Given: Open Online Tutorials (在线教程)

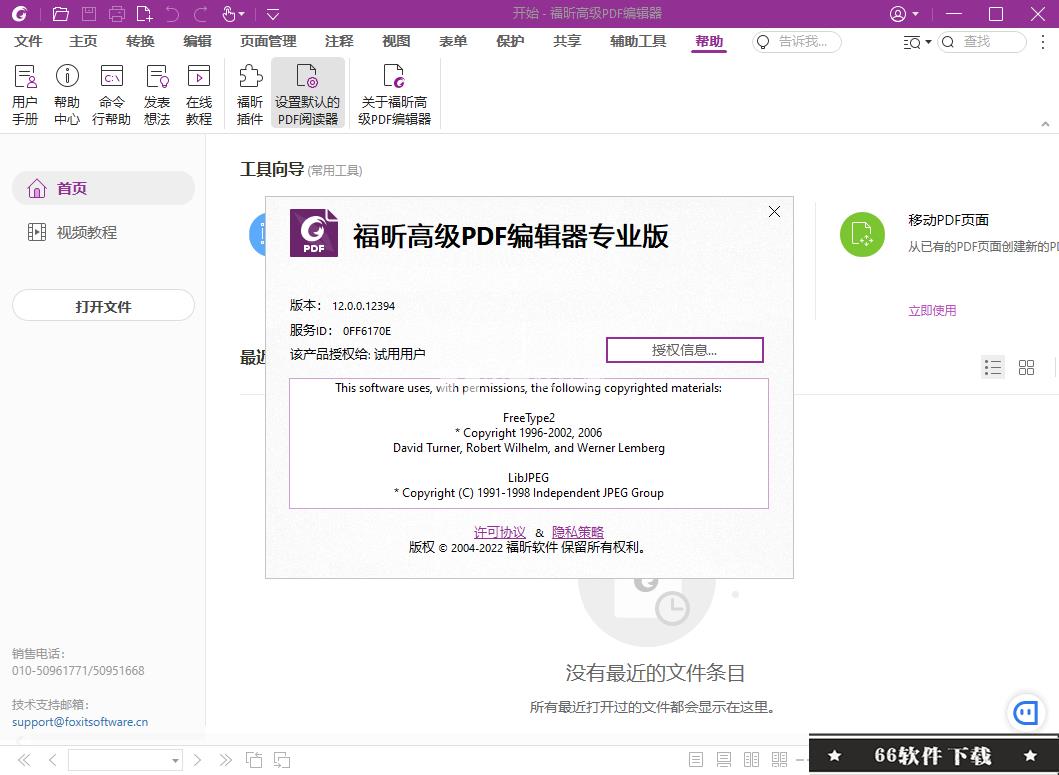Looking at the screenshot, I should [199, 93].
